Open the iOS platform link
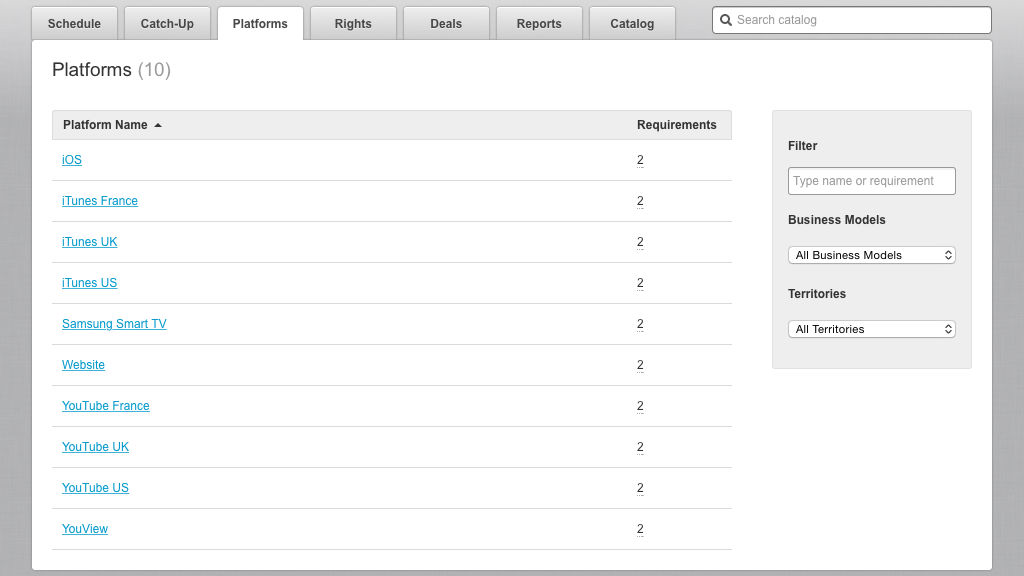This screenshot has width=1024, height=576. (x=72, y=160)
